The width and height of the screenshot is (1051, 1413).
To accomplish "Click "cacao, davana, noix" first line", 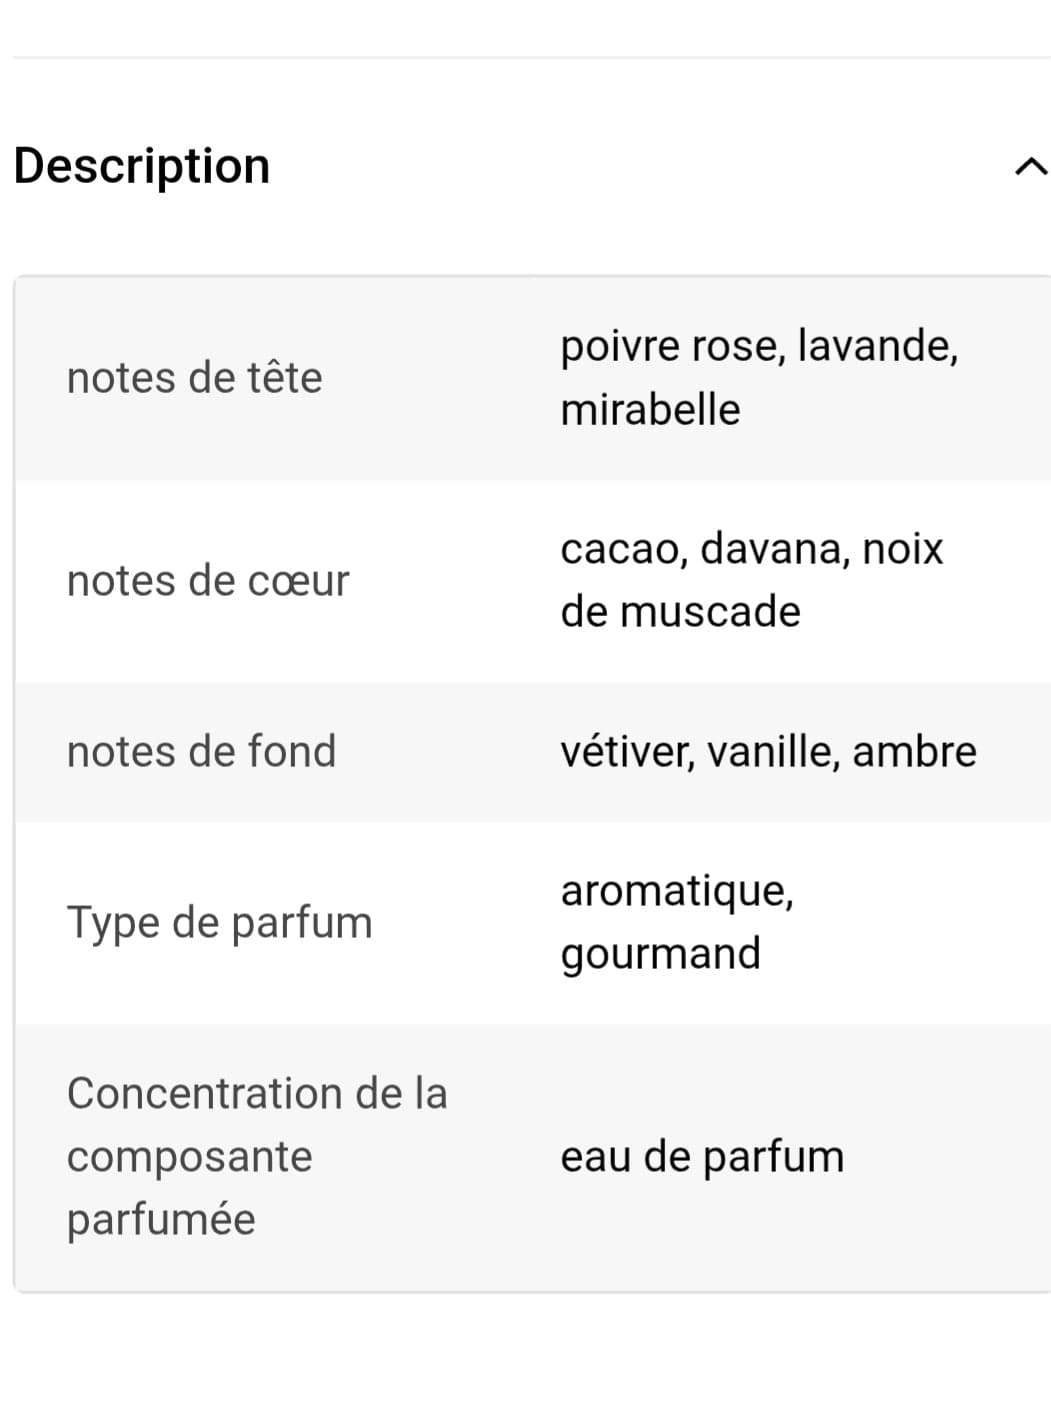I will 751,549.
